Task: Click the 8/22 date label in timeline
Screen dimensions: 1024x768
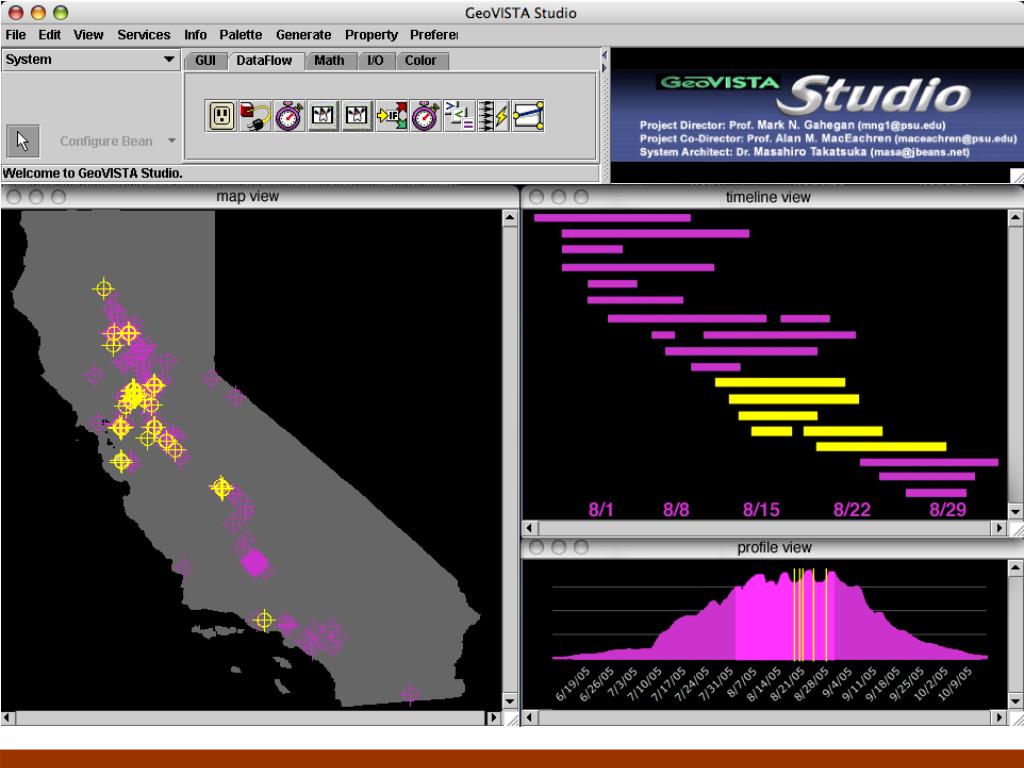Action: (852, 509)
